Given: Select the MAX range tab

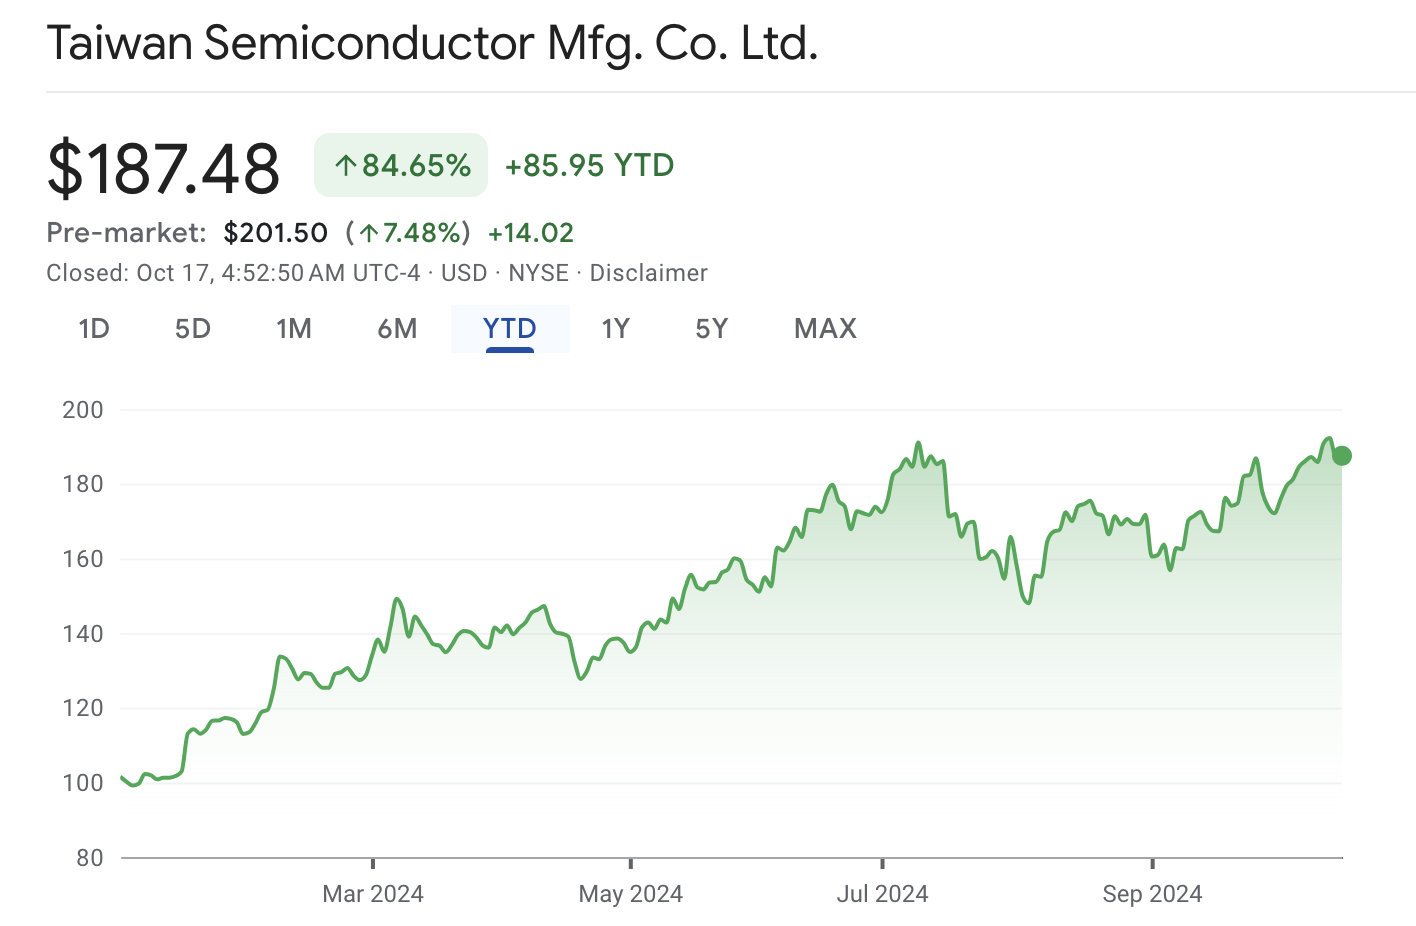Looking at the screenshot, I should pos(825,329).
